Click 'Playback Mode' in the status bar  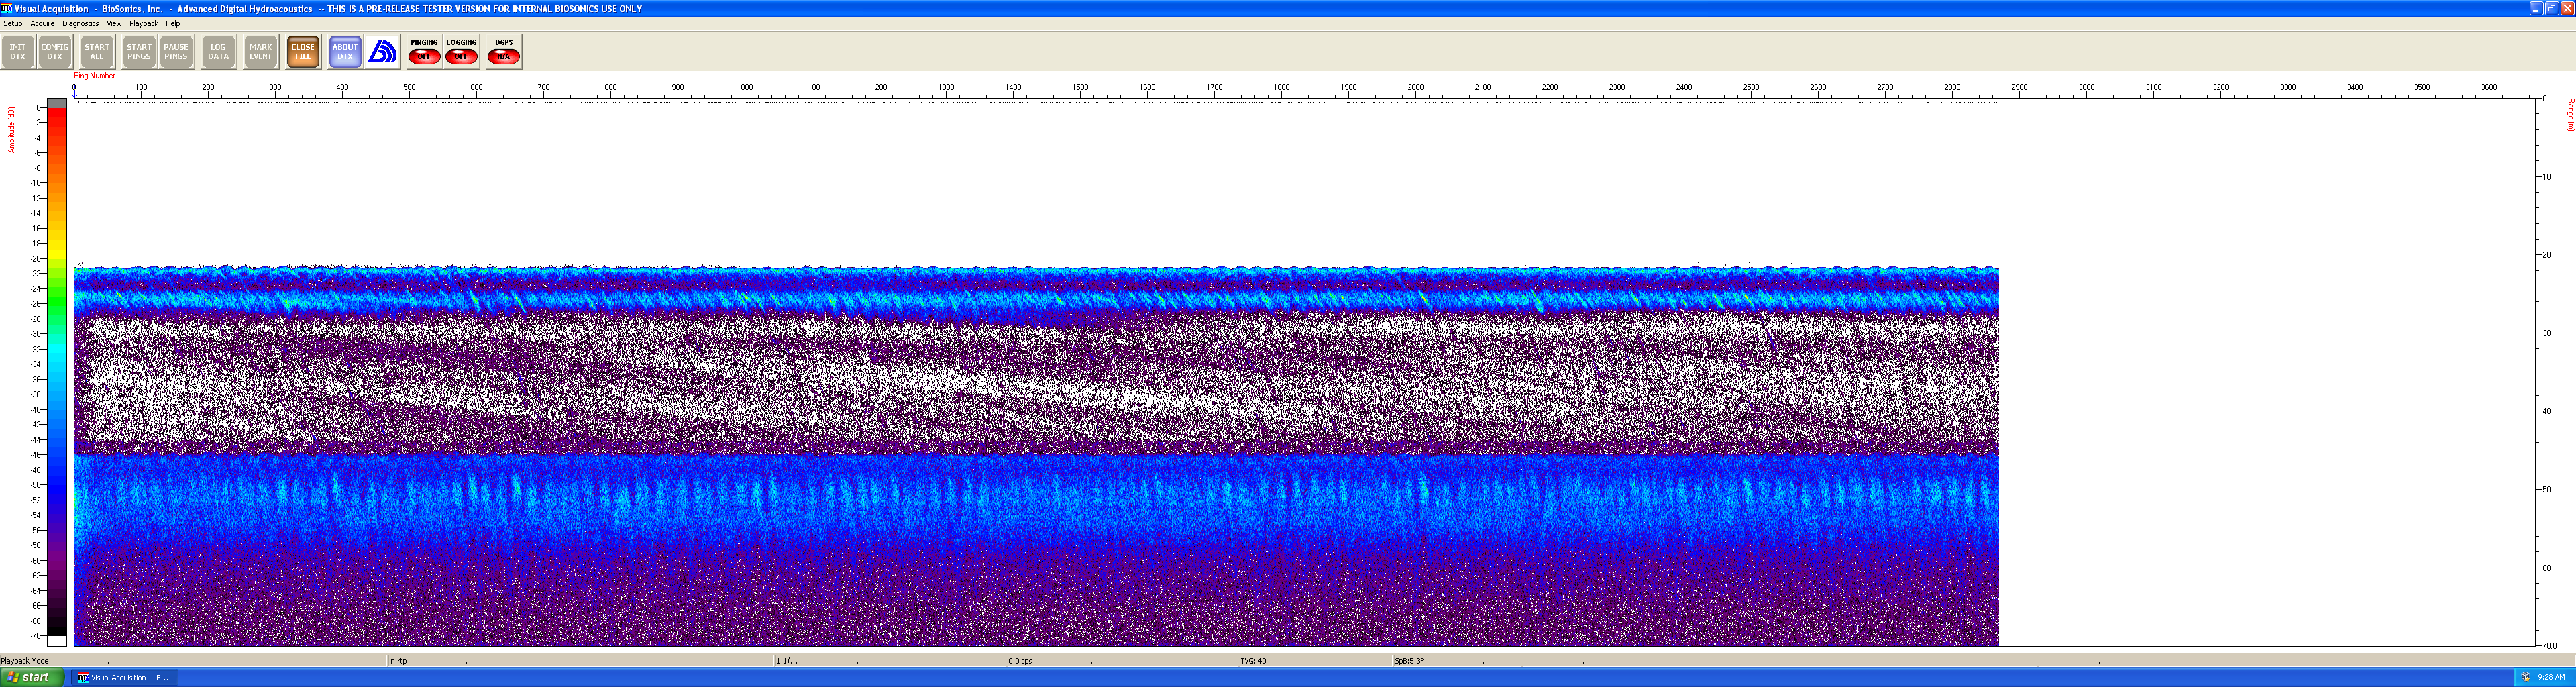[25, 661]
